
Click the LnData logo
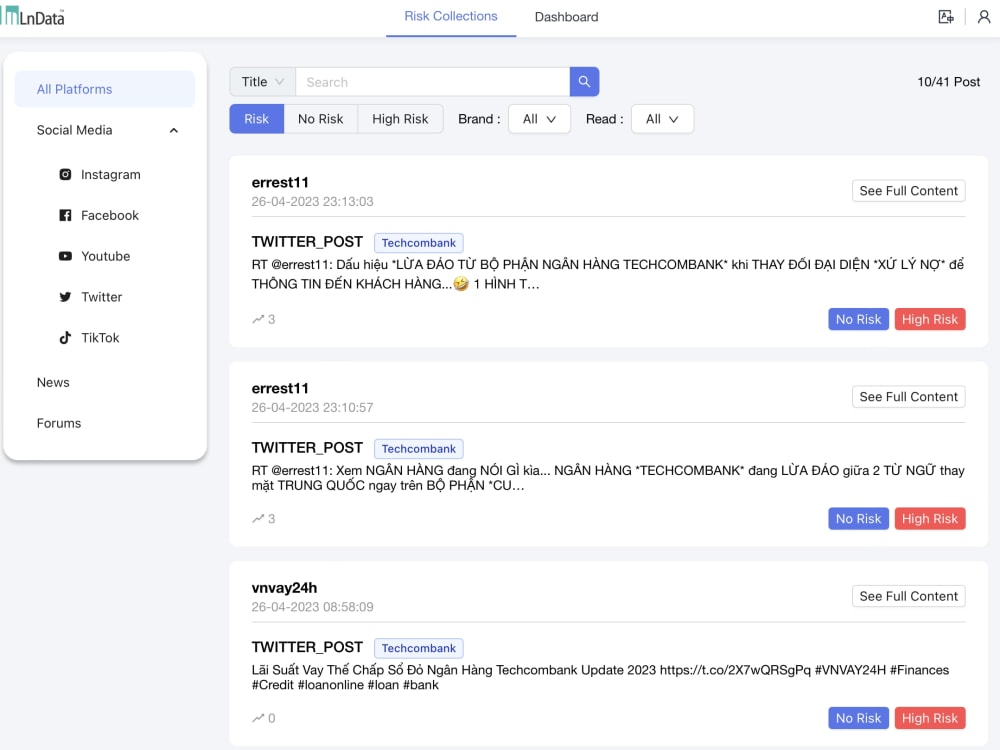33,16
